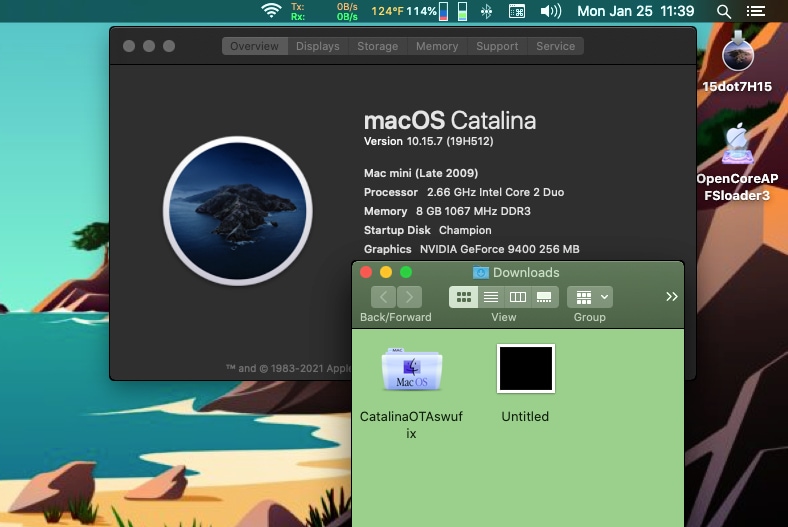
Task: Switch to the Displays tab
Action: tap(318, 46)
